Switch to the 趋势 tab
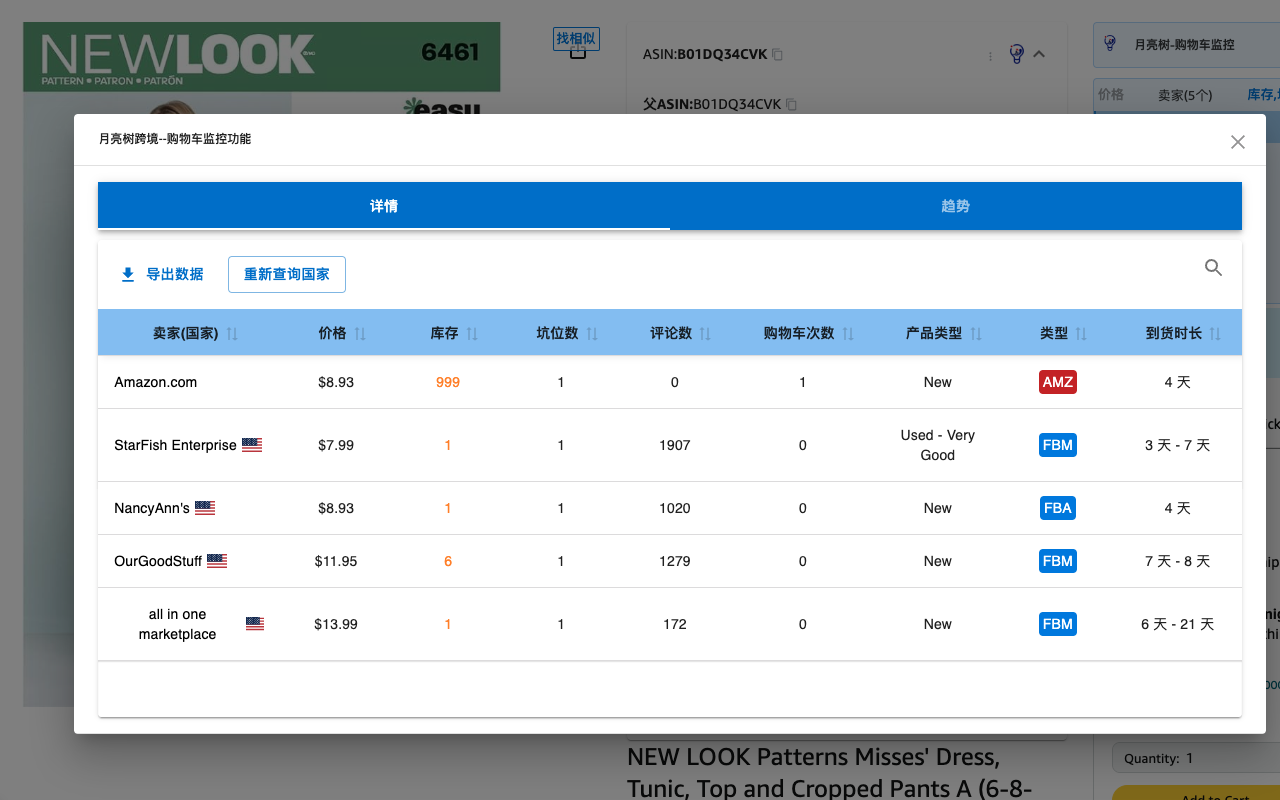This screenshot has height=800, width=1280. pyautogui.click(x=956, y=205)
